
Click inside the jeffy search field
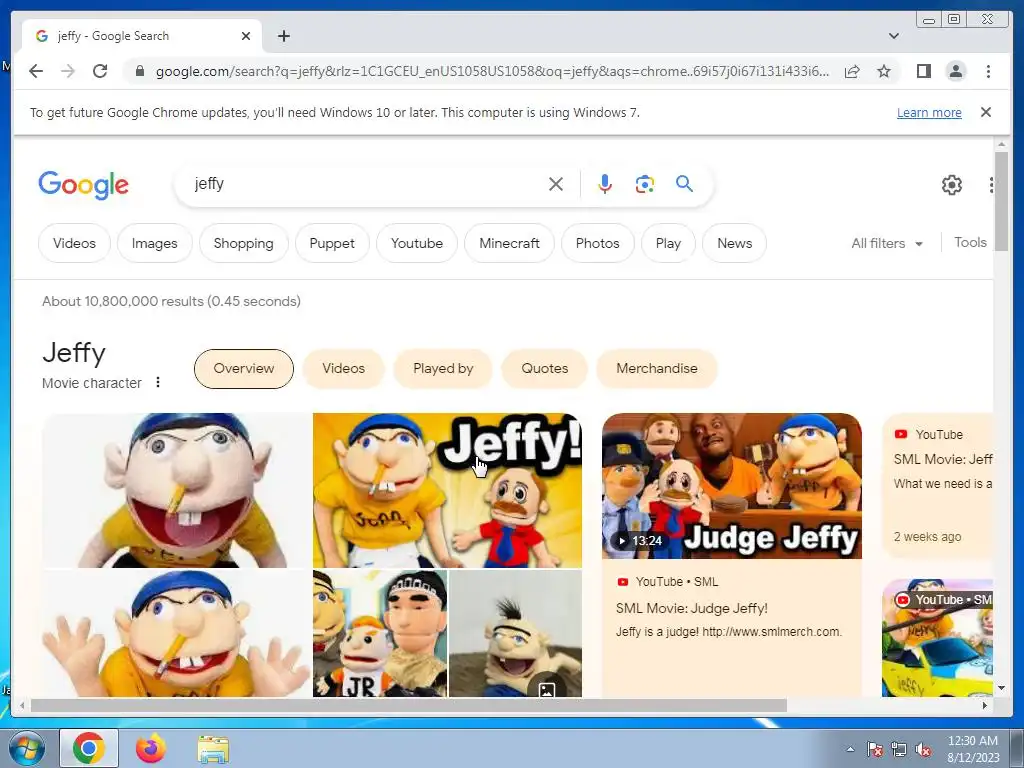point(366,184)
